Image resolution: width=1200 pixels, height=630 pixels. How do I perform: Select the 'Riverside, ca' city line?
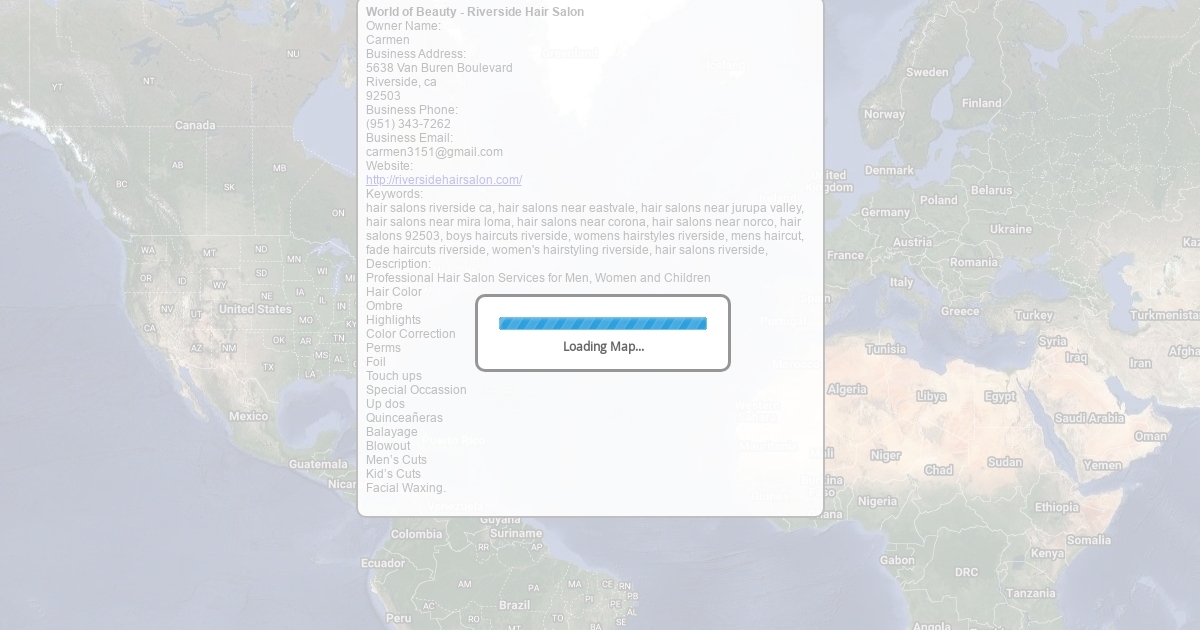coord(401,82)
